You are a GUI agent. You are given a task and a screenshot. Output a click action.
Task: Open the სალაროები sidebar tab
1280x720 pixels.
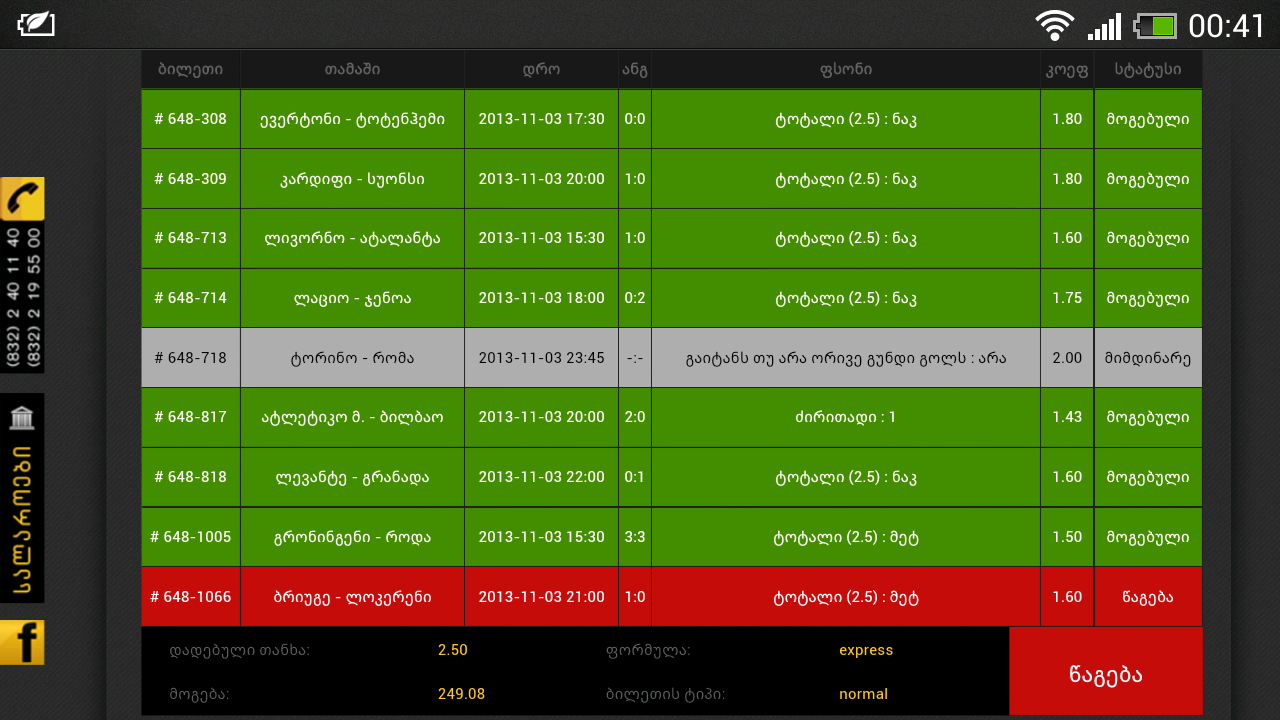point(22,498)
